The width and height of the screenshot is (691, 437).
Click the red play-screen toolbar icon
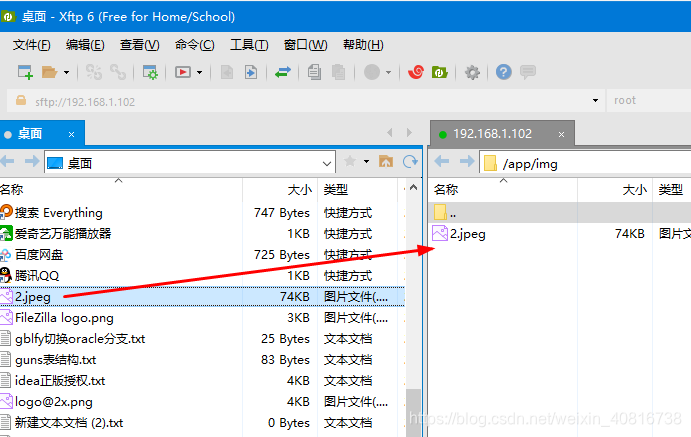pos(183,72)
